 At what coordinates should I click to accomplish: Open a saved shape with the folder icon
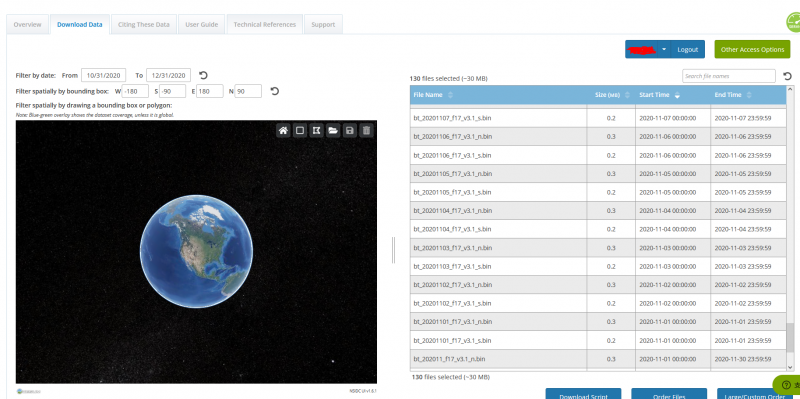333,131
